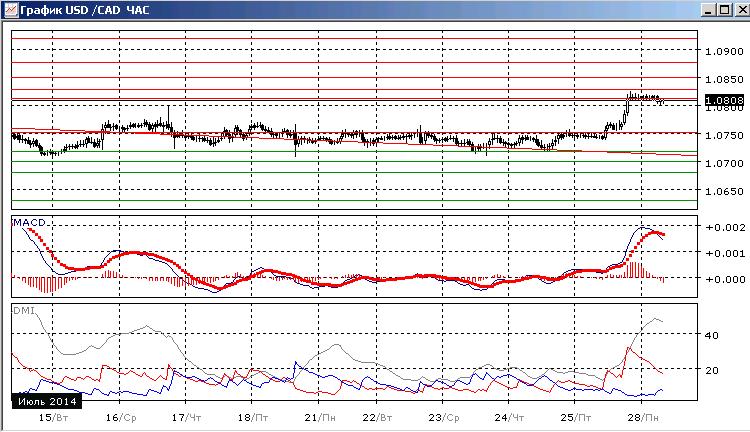Image resolution: width=750 pixels, height=432 pixels.
Task: Click the '23/Ср' date axis label
Action: click(443, 418)
